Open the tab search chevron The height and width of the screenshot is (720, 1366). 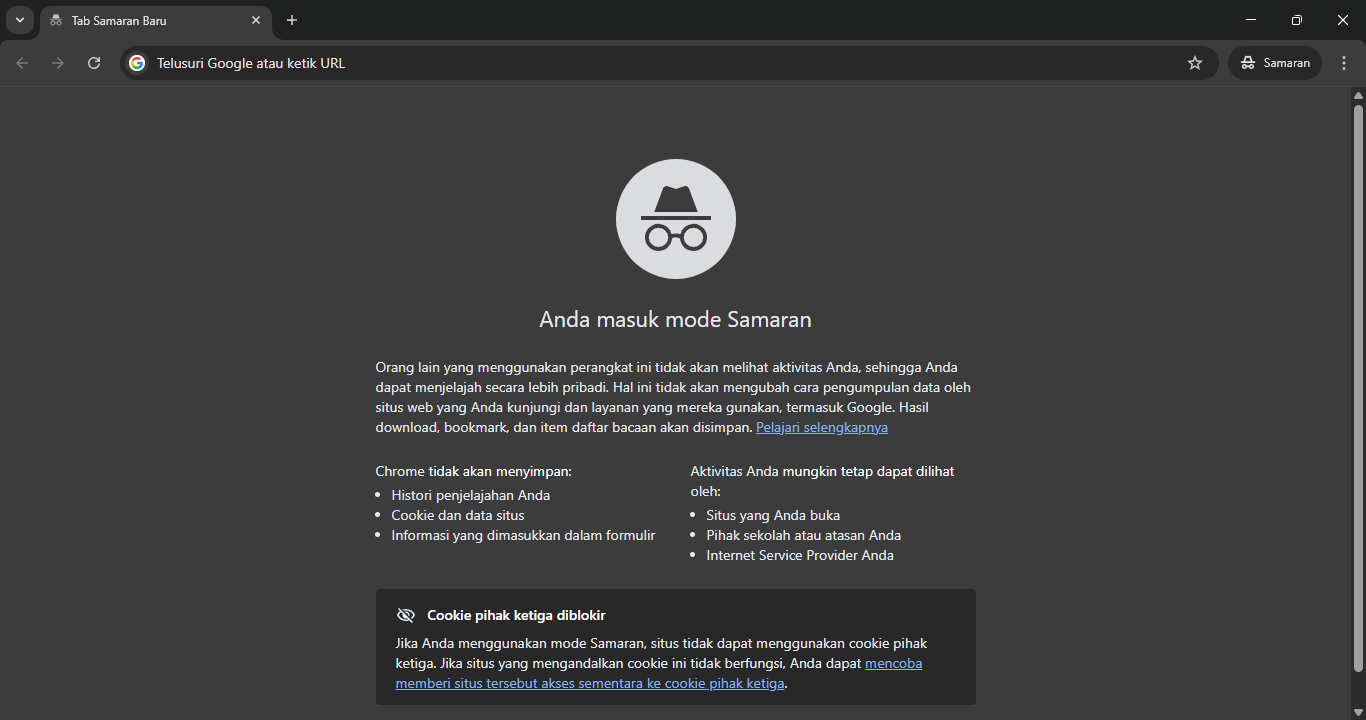pyautogui.click(x=19, y=20)
